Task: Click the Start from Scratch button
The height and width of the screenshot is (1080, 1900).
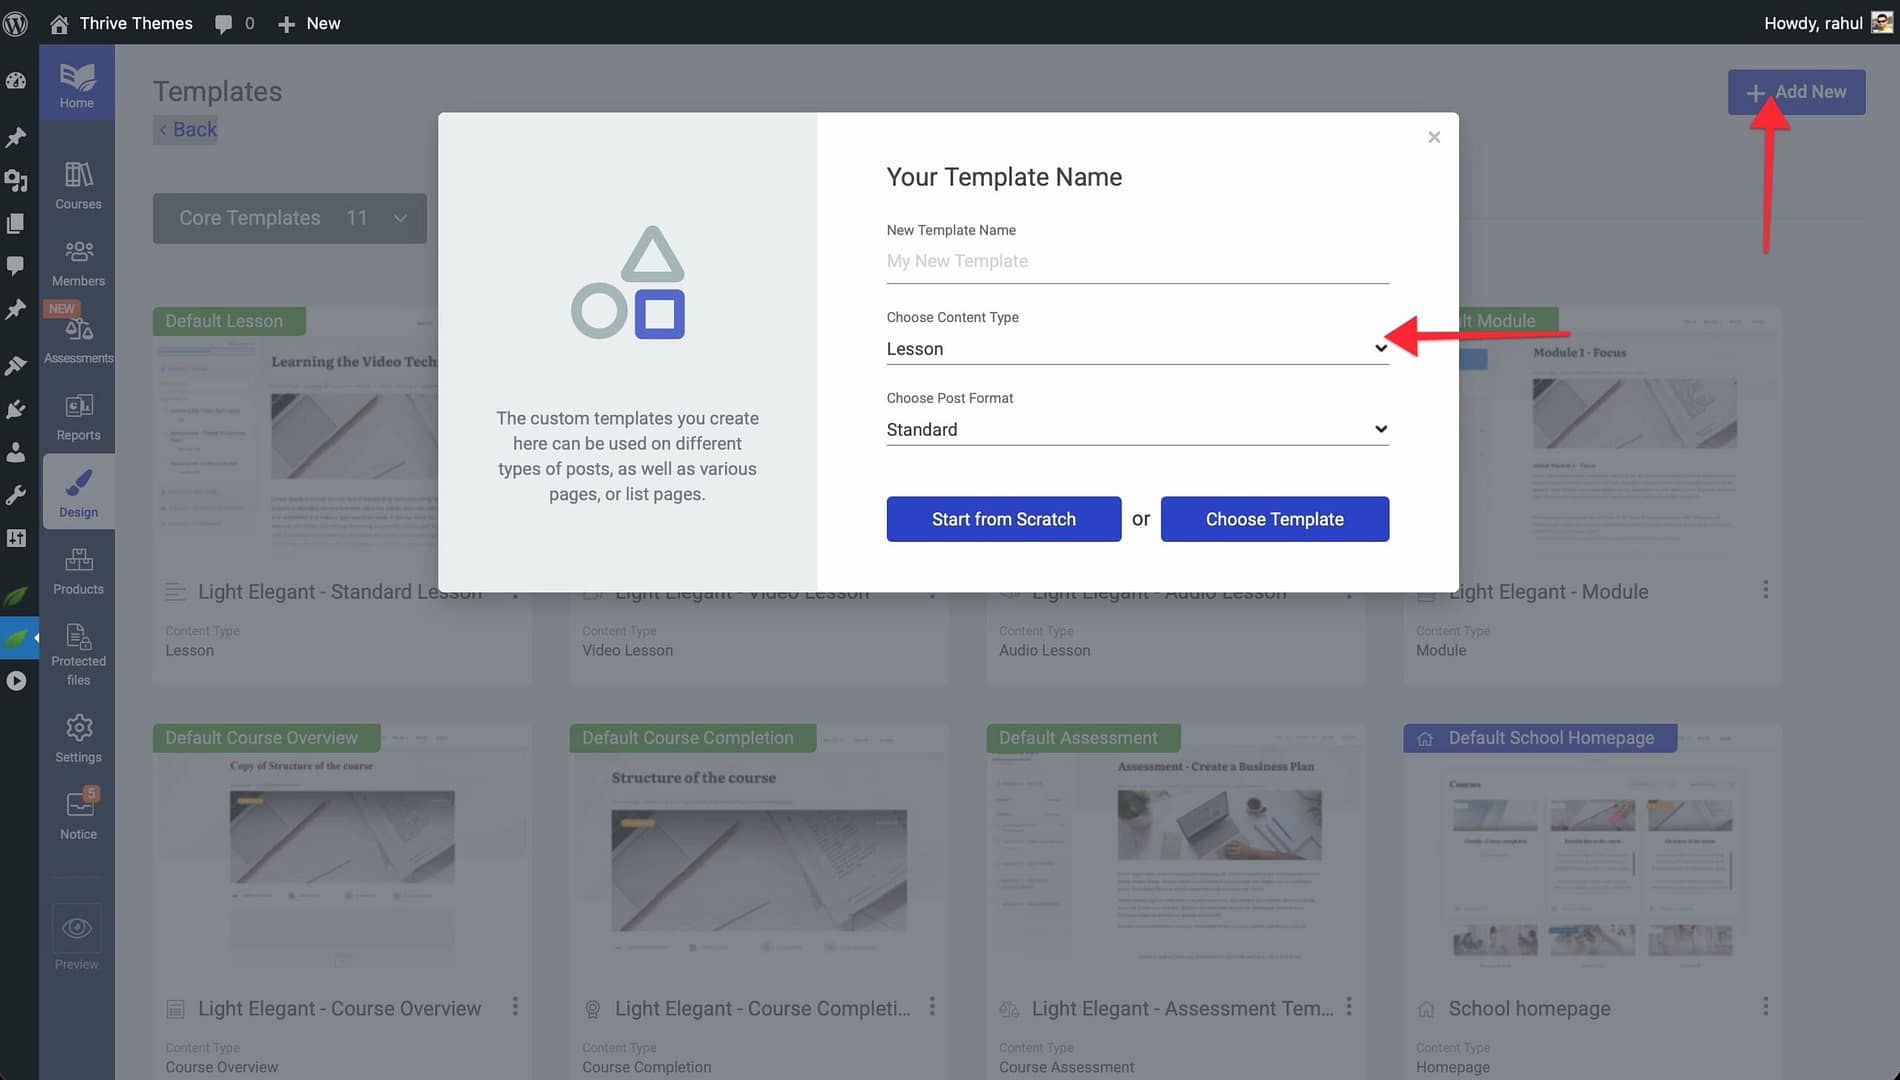Action: coord(1003,519)
